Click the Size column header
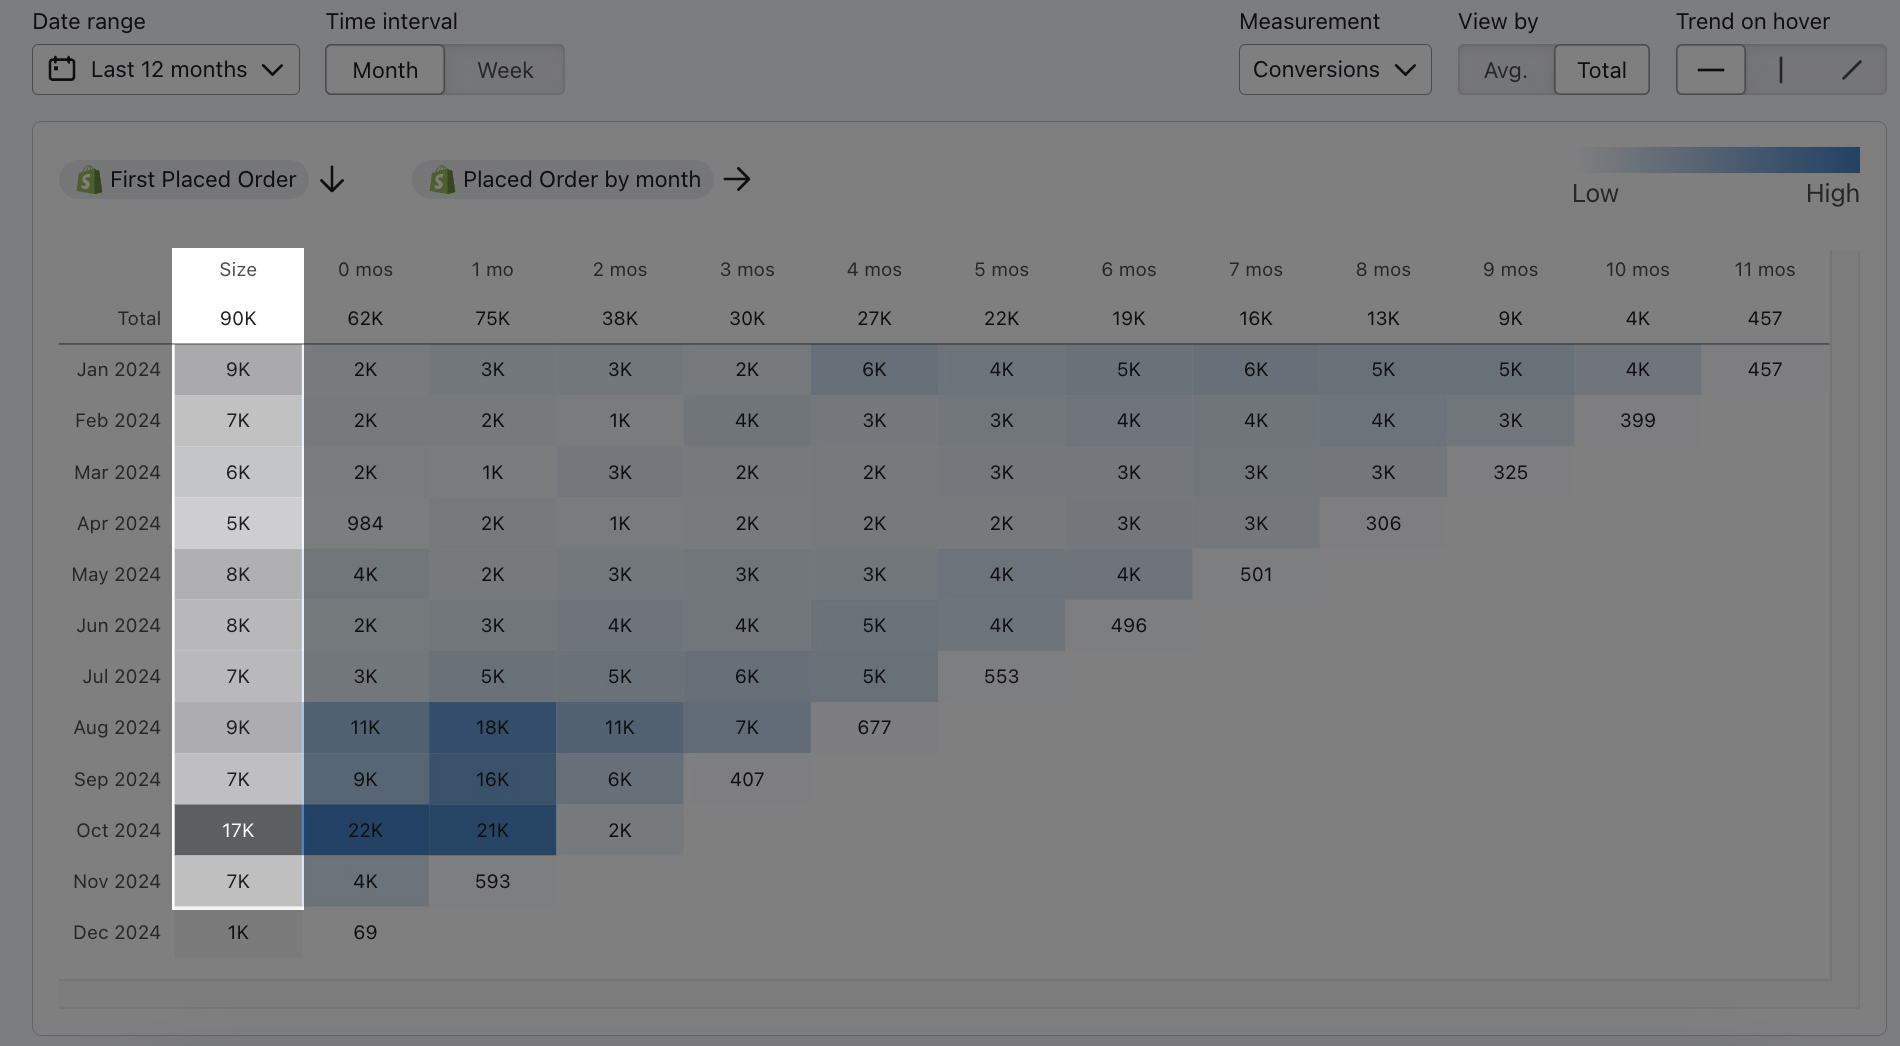This screenshot has width=1900, height=1046. [238, 270]
